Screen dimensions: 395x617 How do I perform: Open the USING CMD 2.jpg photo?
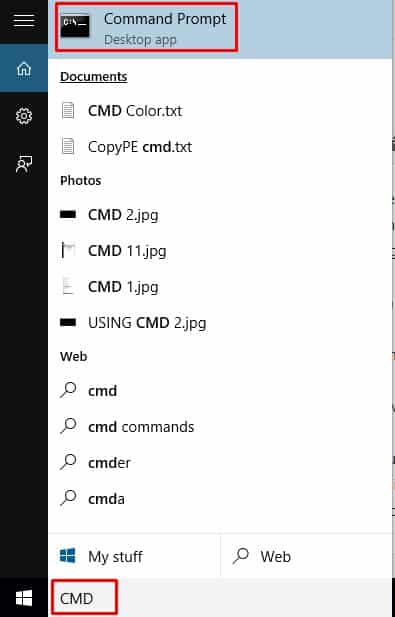point(220,323)
